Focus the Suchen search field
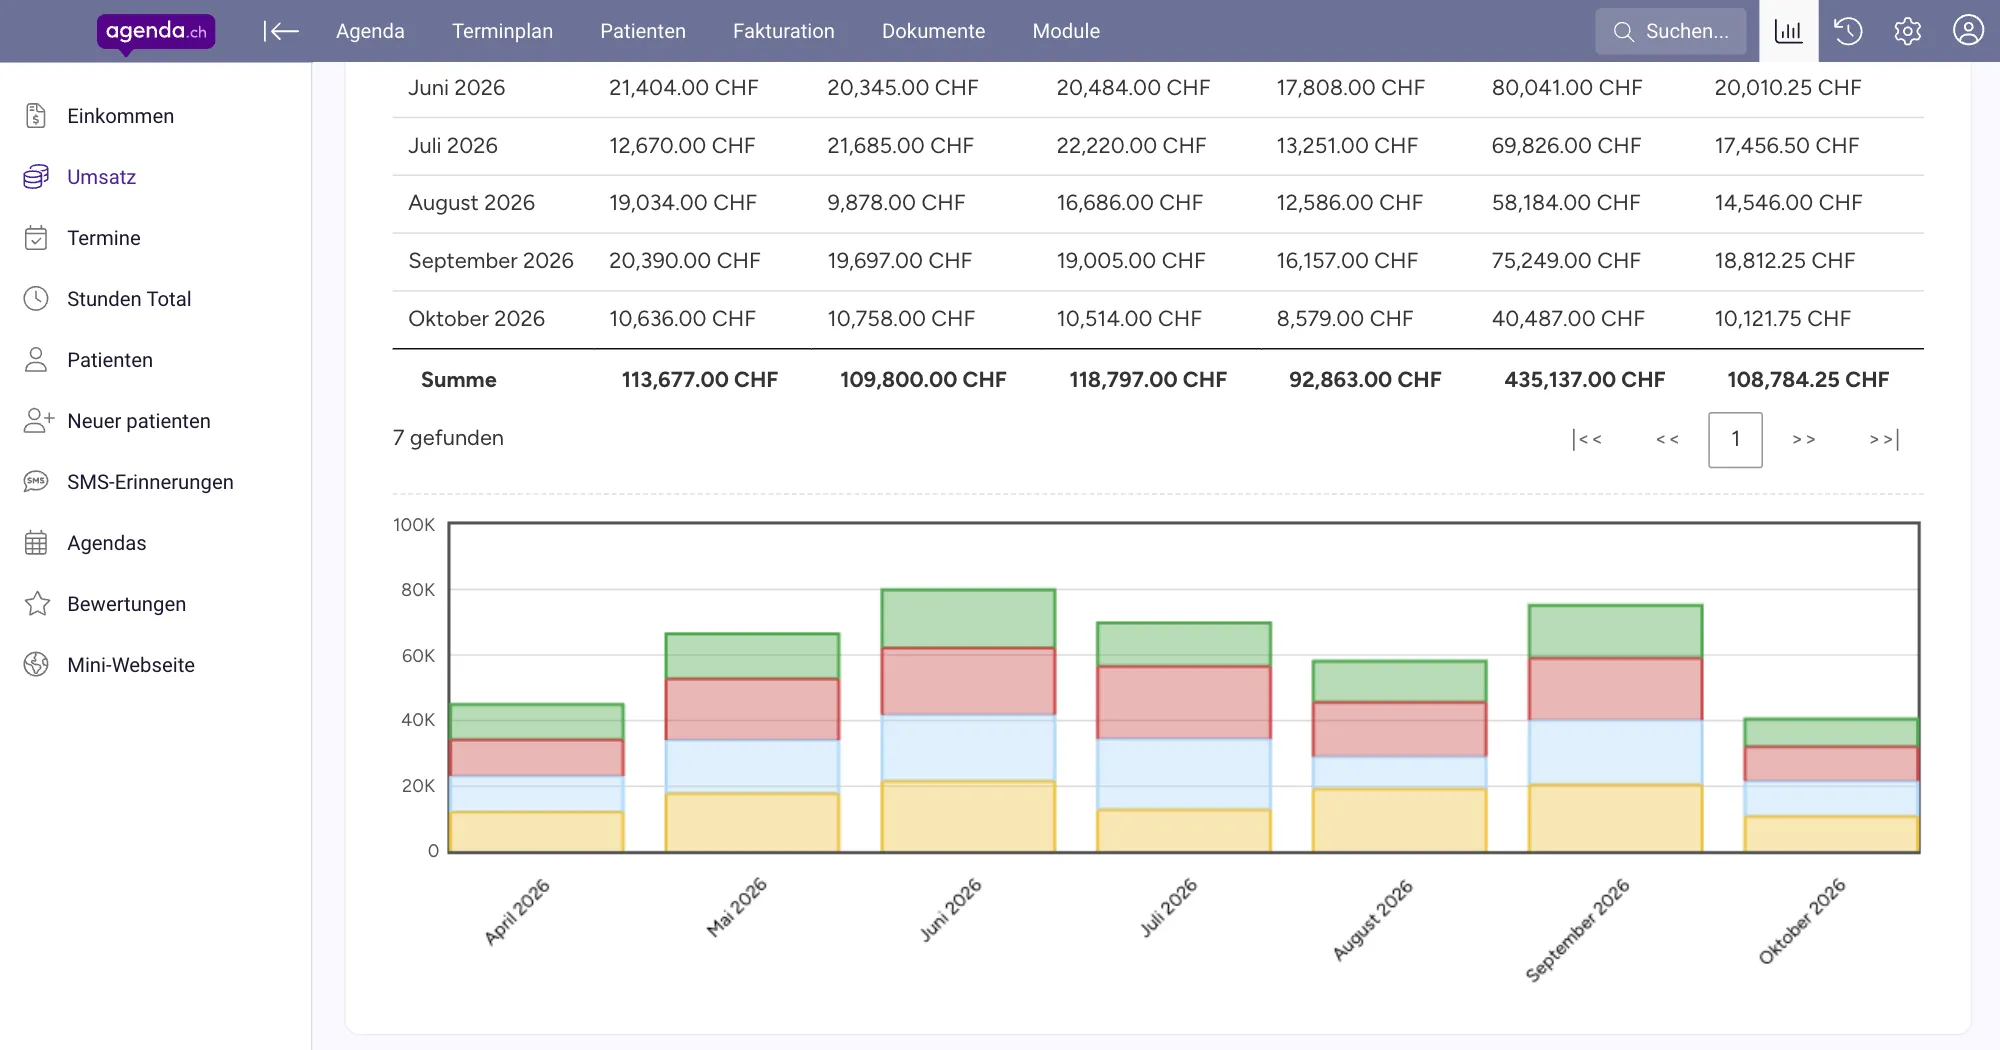The image size is (2000, 1050). coord(1671,31)
